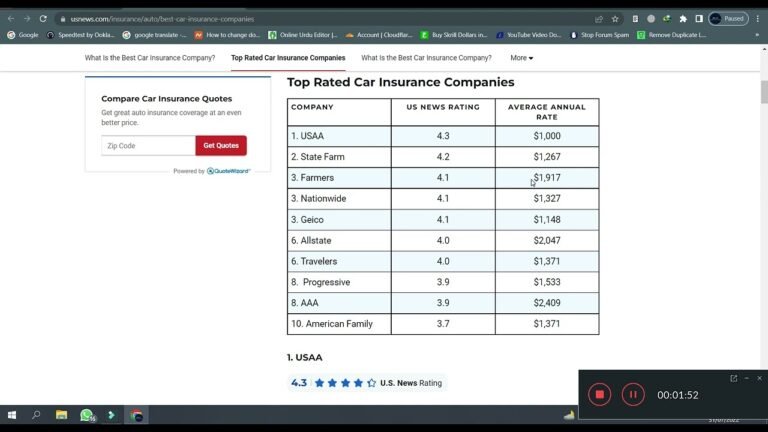Open Chrome from the taskbar
Viewport: 768px width, 432px height.
coord(137,415)
